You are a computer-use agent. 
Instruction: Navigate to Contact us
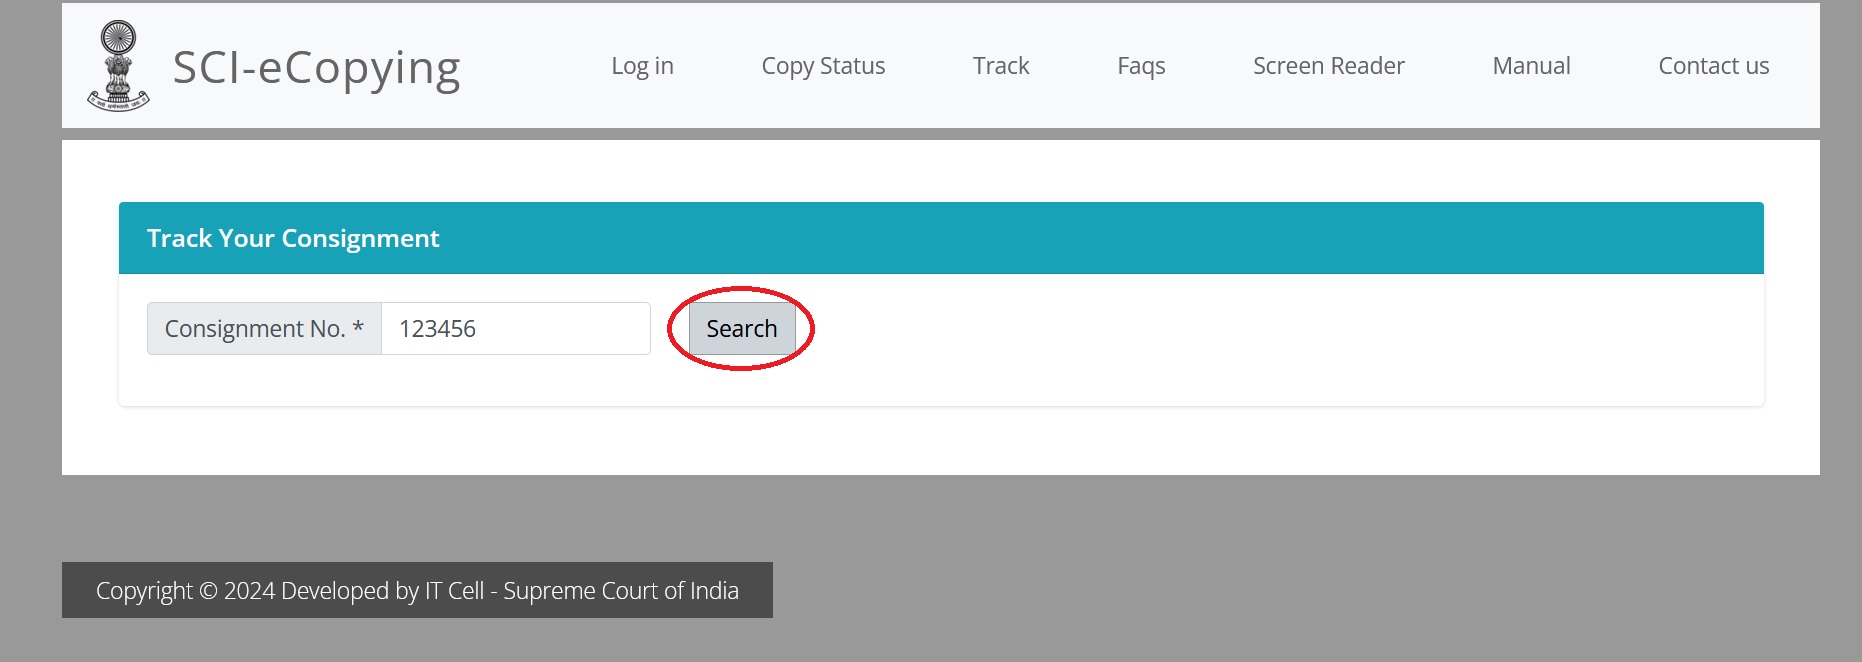click(x=1713, y=66)
